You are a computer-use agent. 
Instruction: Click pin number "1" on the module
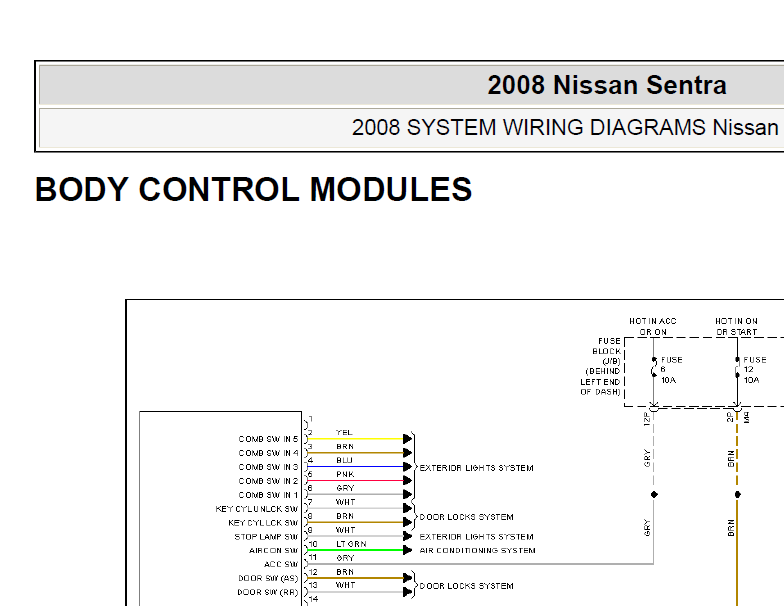311,419
